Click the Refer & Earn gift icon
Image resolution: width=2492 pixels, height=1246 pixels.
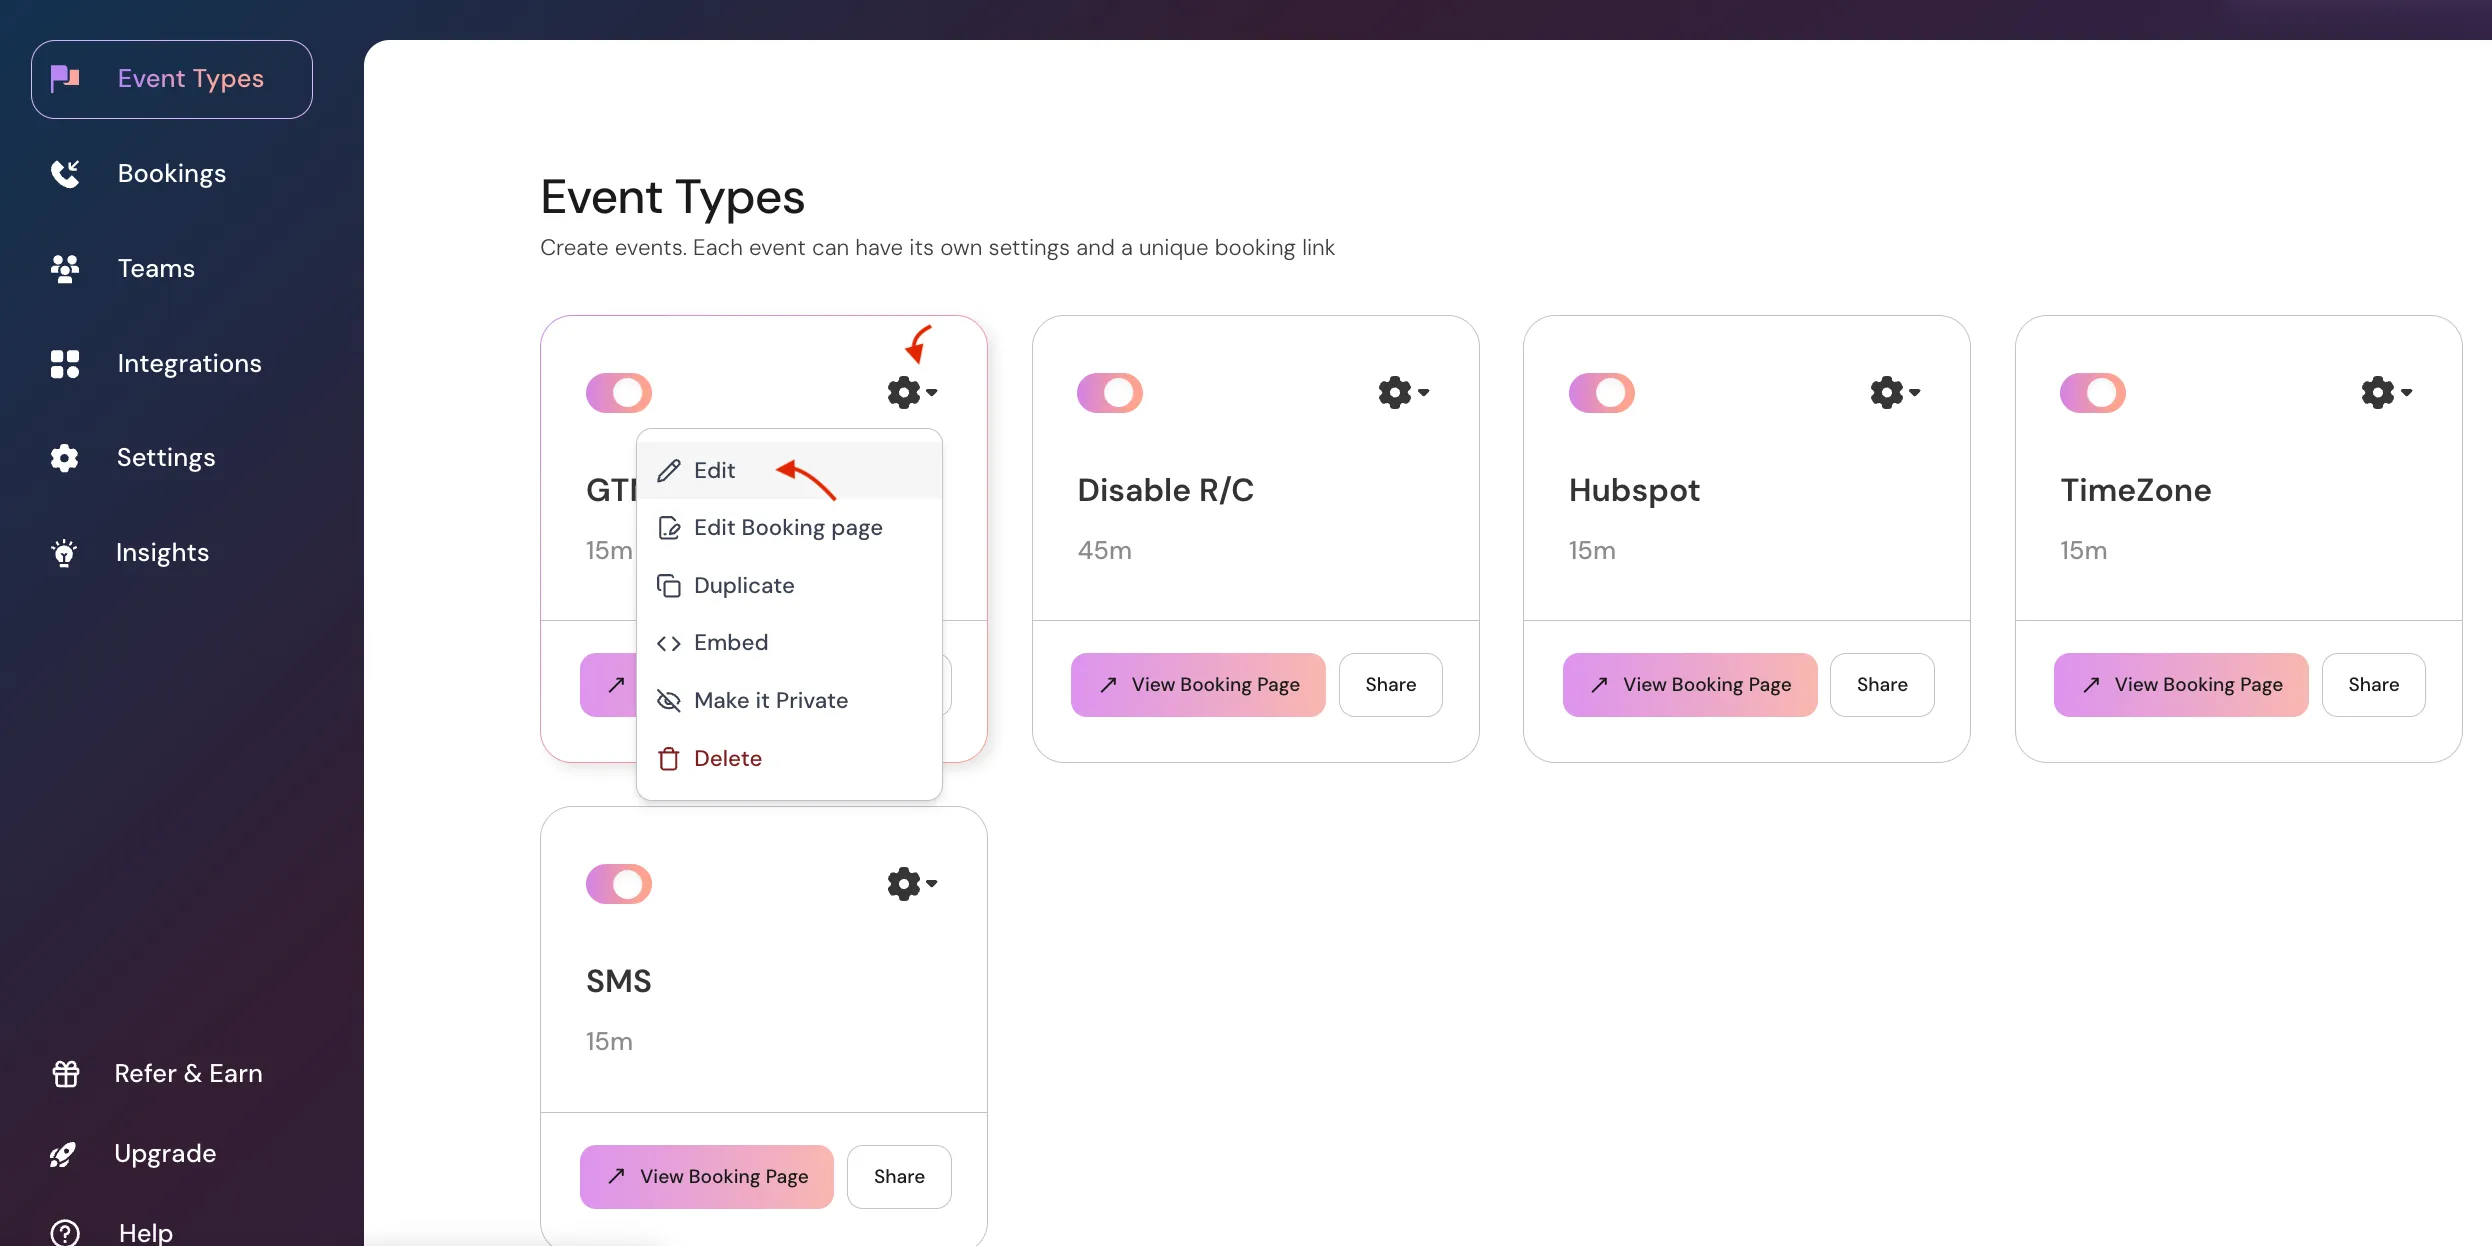[x=66, y=1073]
